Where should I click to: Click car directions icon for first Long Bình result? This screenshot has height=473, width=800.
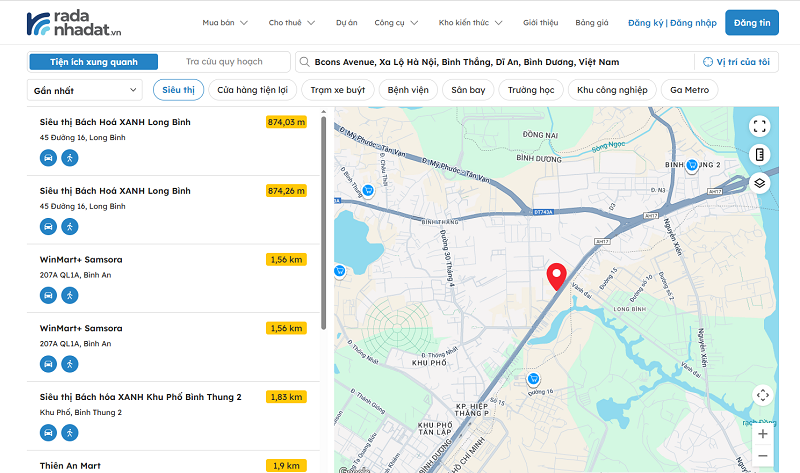[x=48, y=158]
